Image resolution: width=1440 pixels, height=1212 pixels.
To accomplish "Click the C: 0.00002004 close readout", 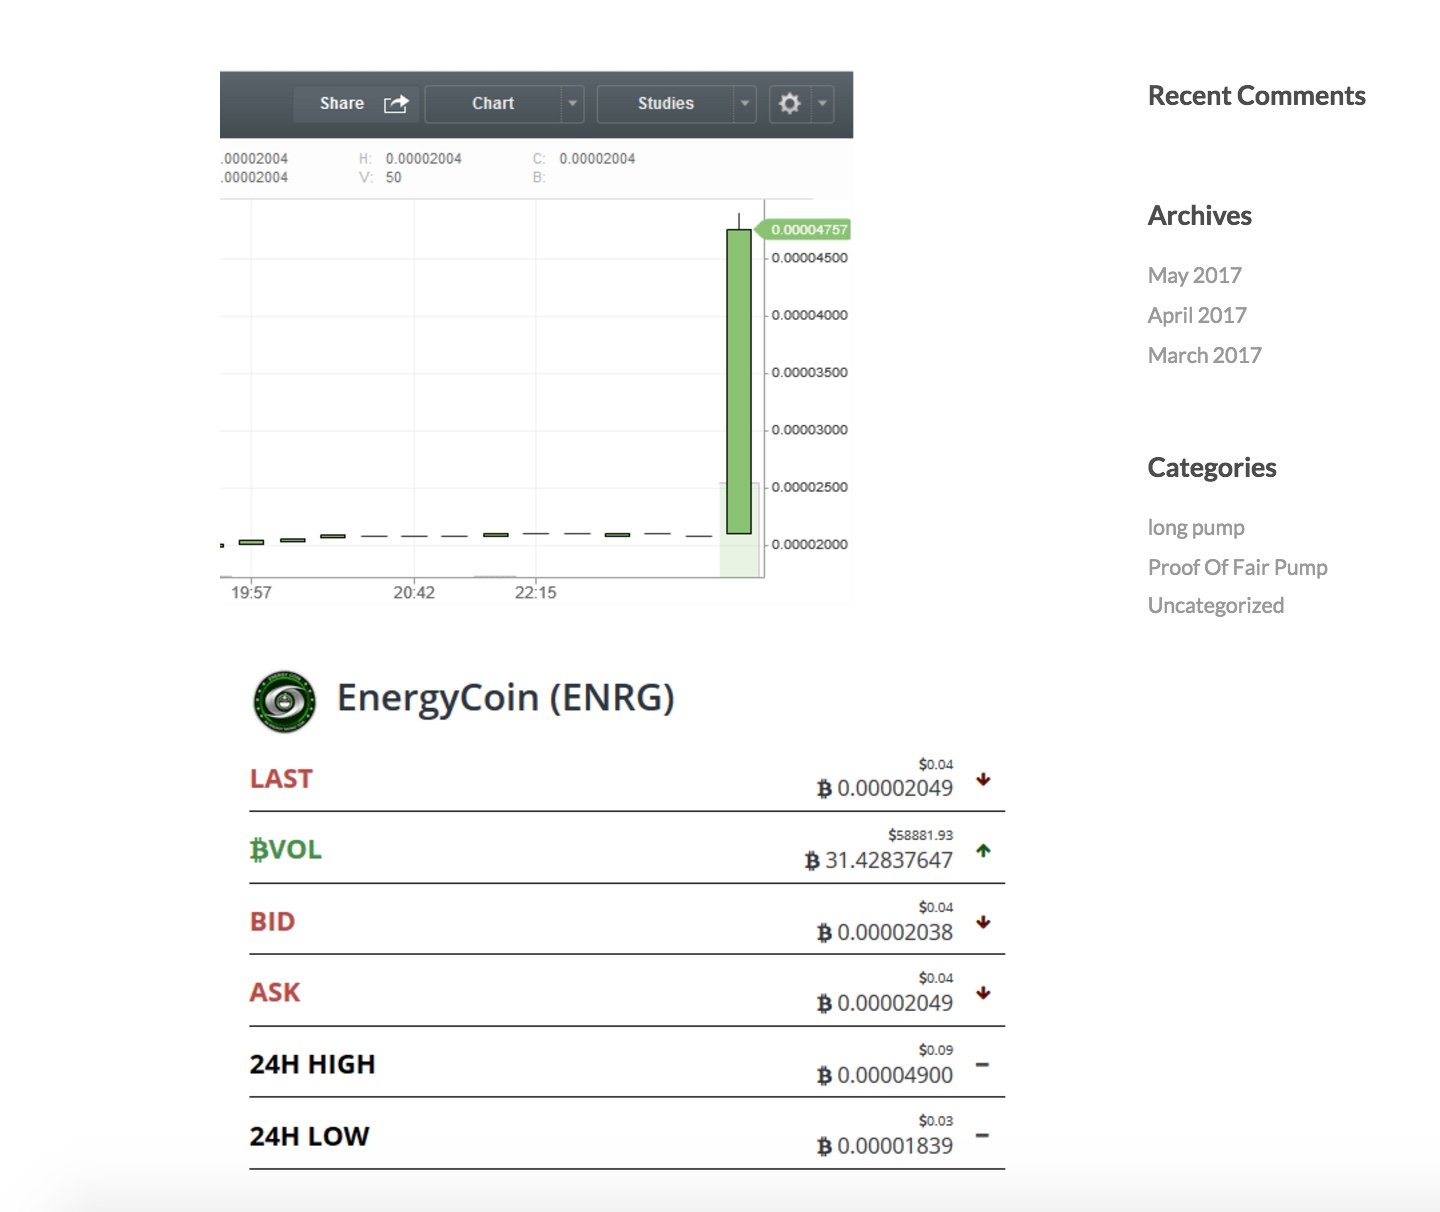I will [584, 158].
